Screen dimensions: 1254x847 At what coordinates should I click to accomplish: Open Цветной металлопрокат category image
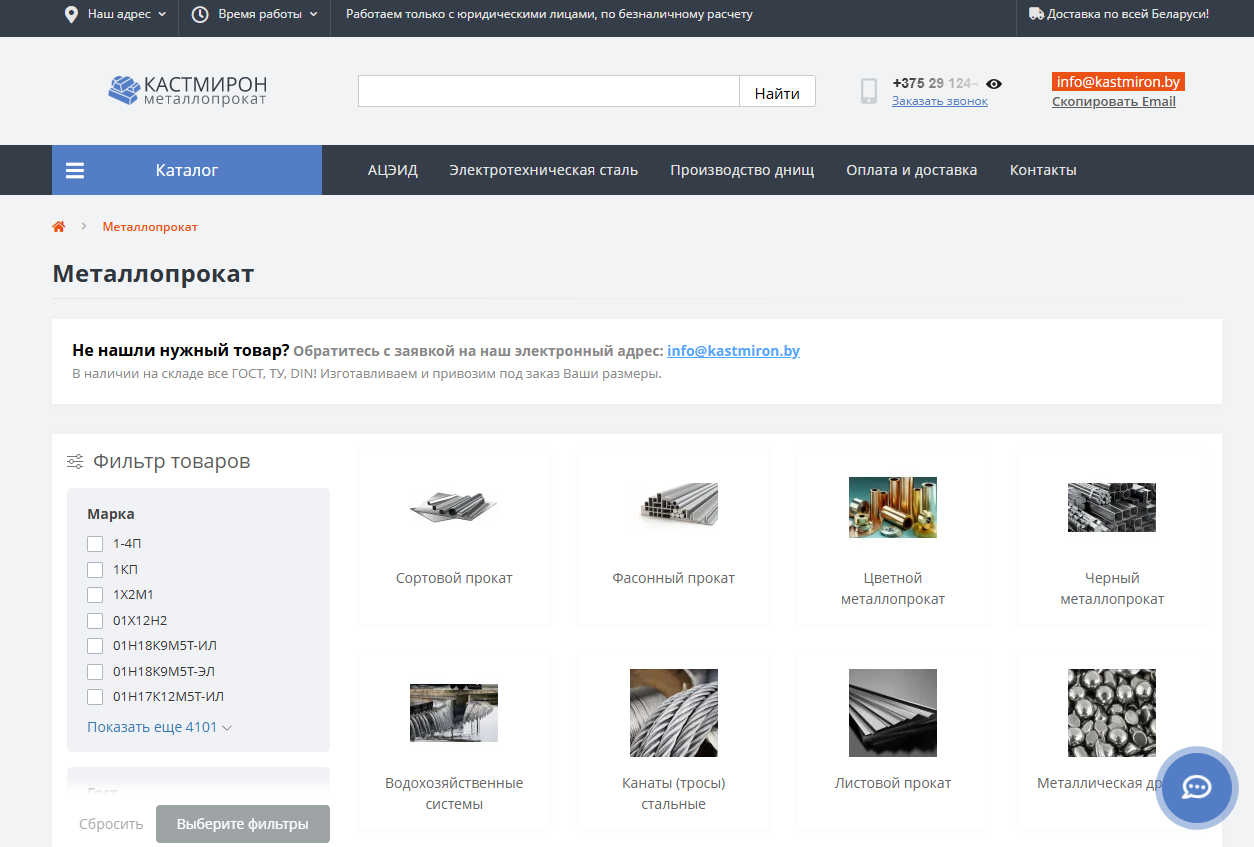point(893,508)
